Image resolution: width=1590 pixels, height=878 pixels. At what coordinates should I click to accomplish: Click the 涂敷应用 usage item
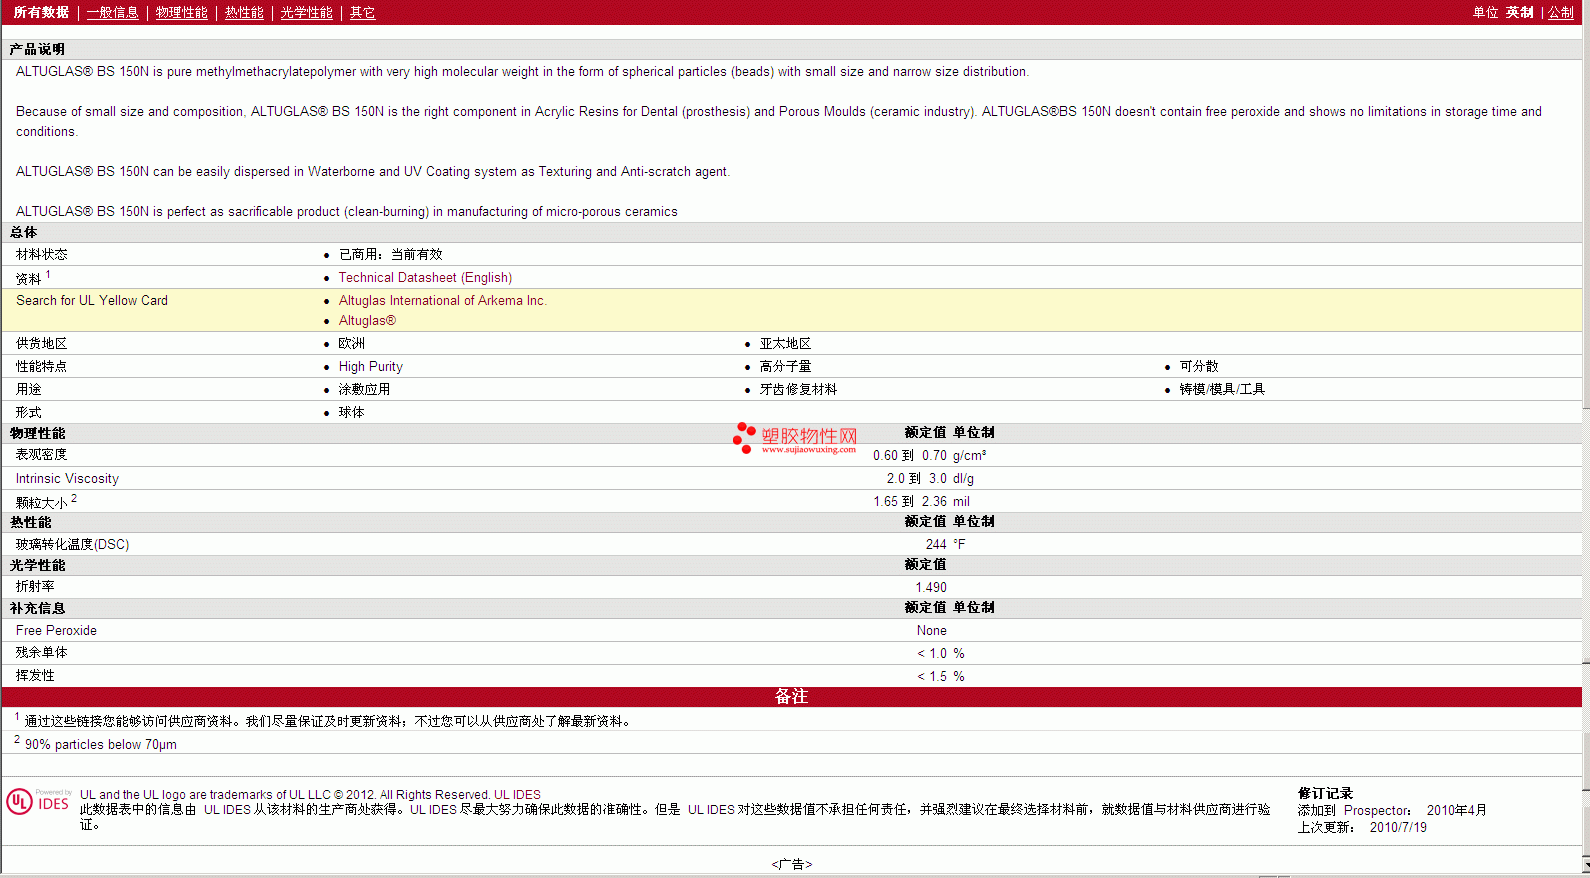[x=364, y=389]
